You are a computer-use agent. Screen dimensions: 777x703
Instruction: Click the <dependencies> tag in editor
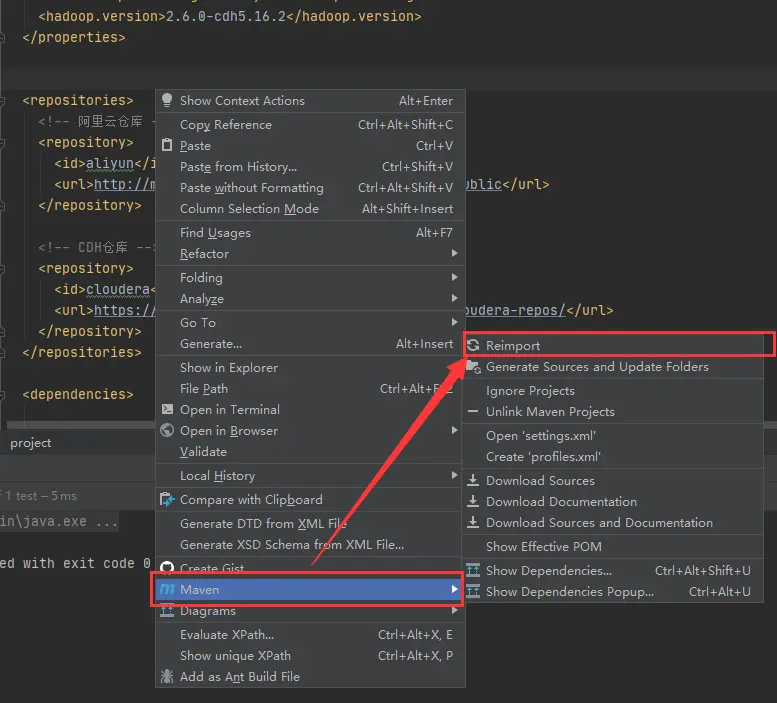(78, 394)
